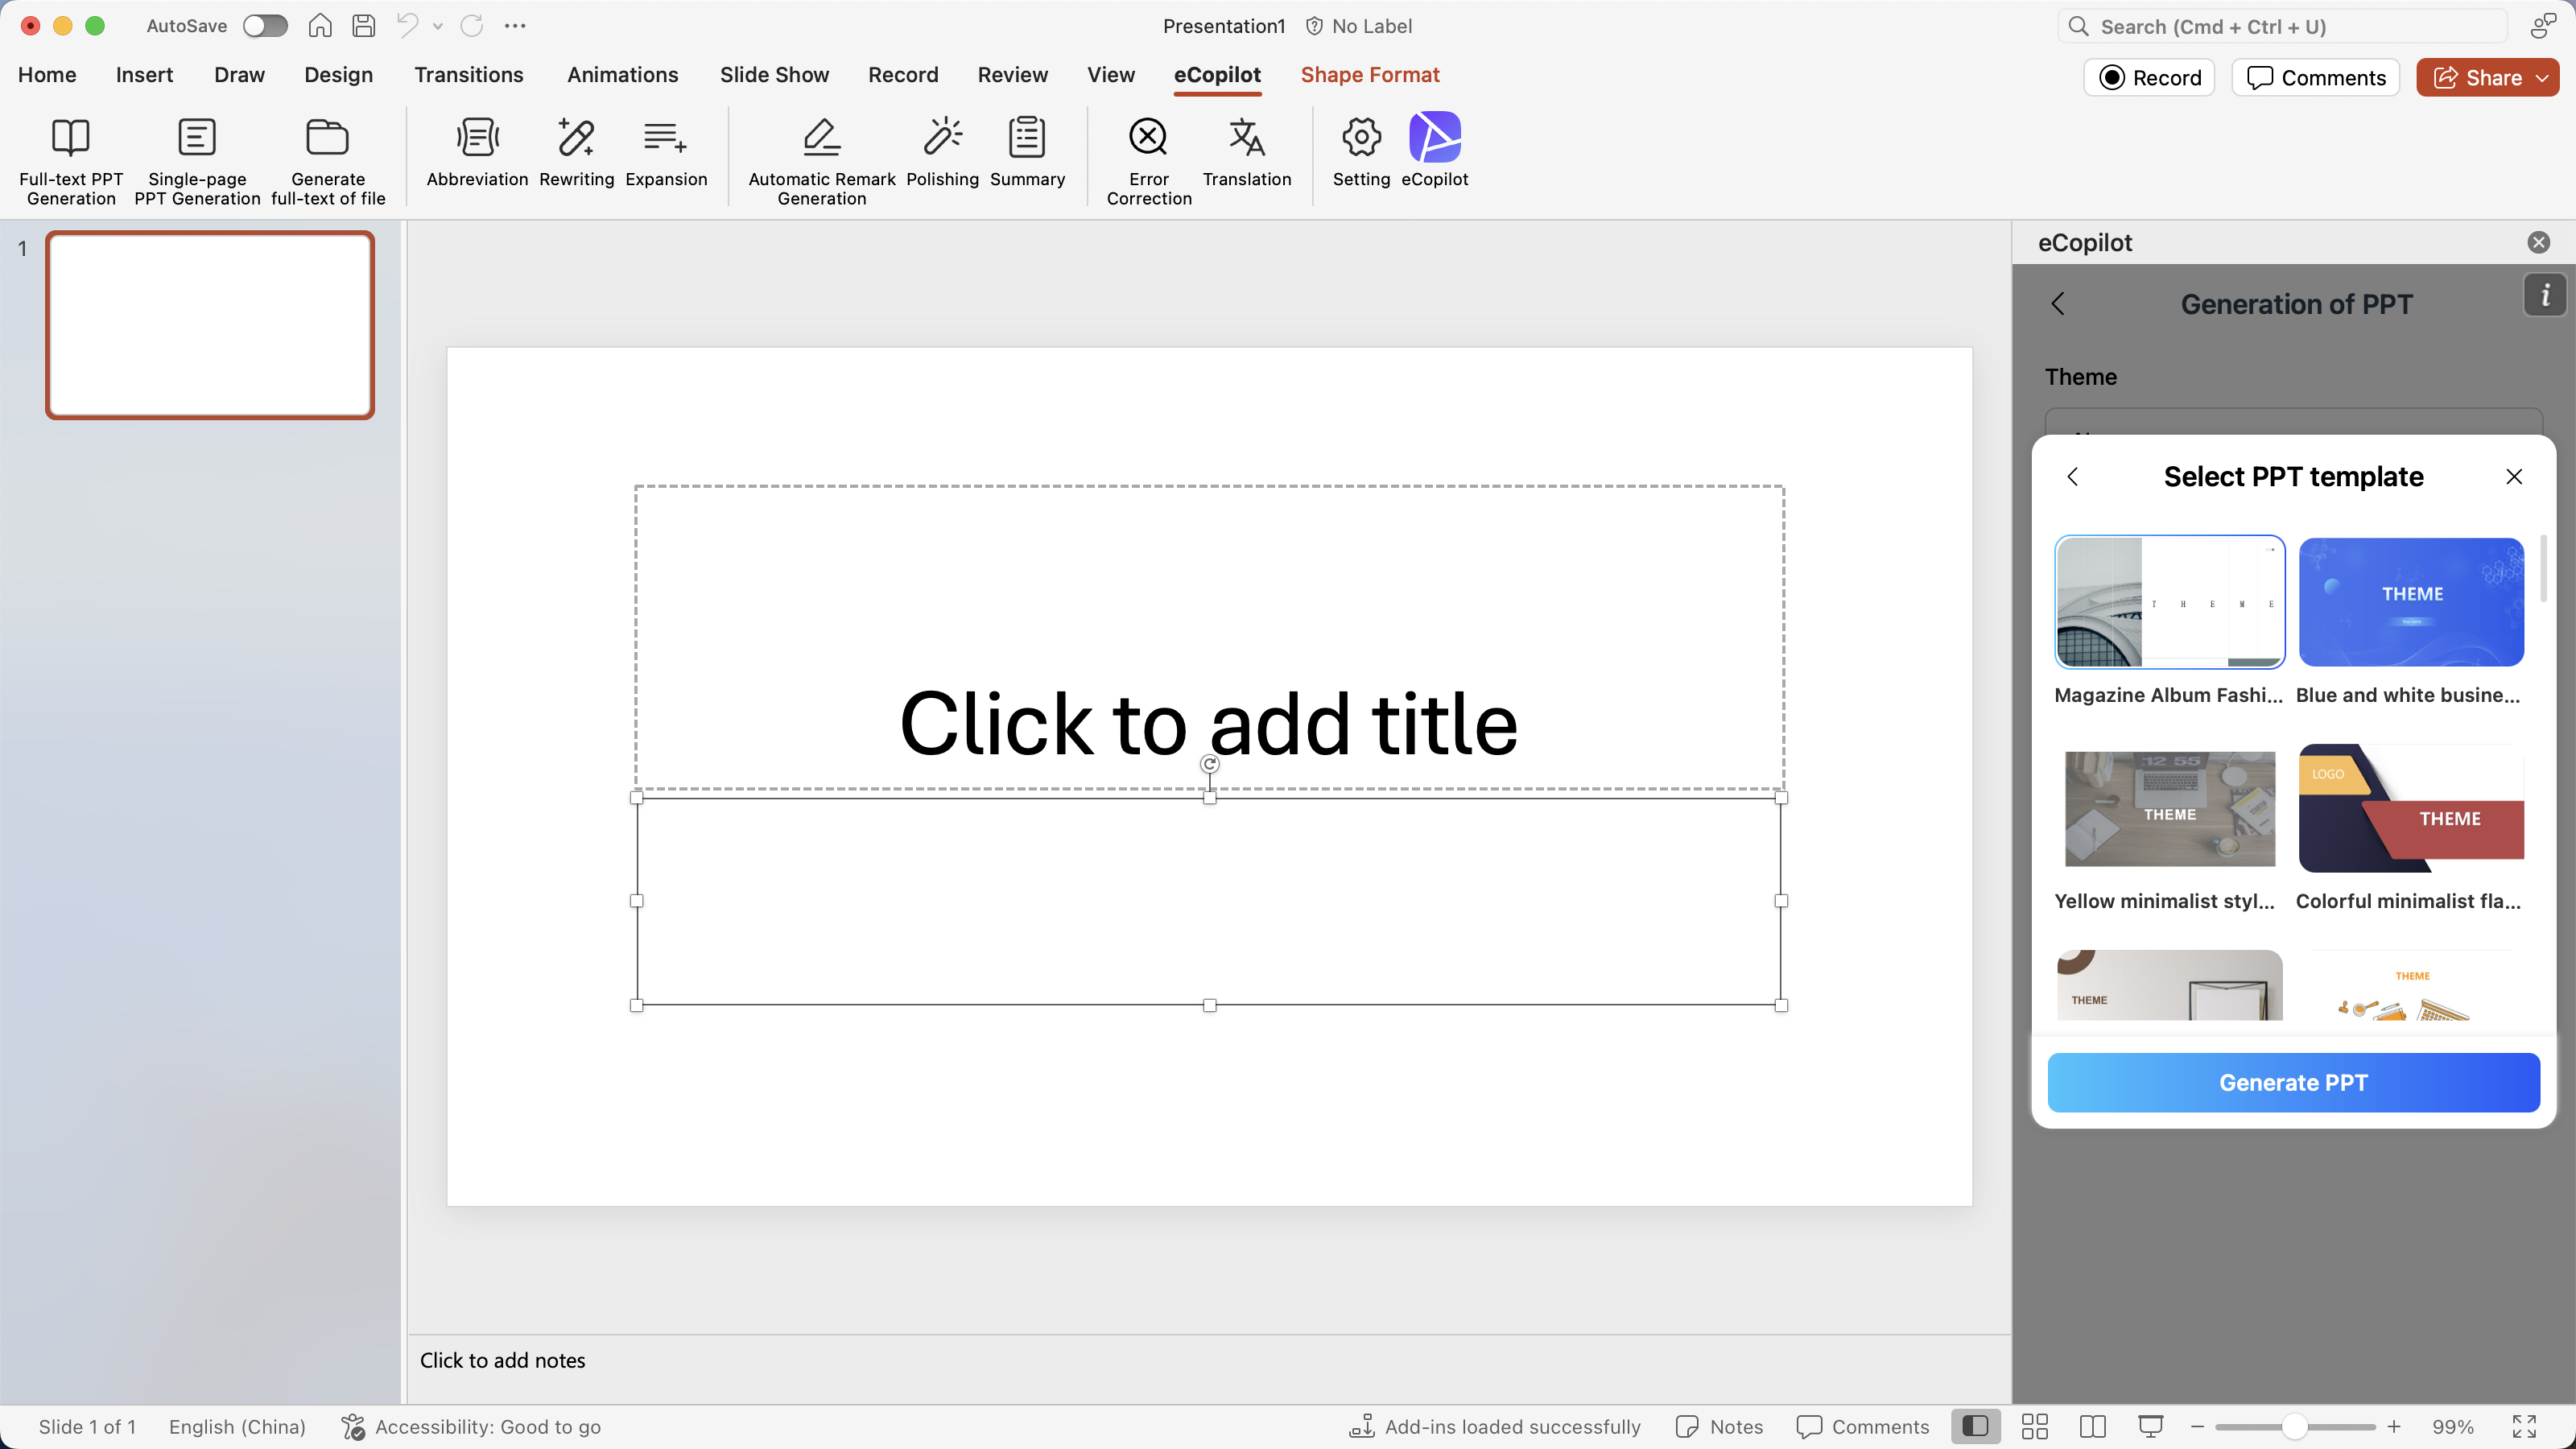Open the Shape Format tab
2576x1449 pixels.
click(1369, 75)
